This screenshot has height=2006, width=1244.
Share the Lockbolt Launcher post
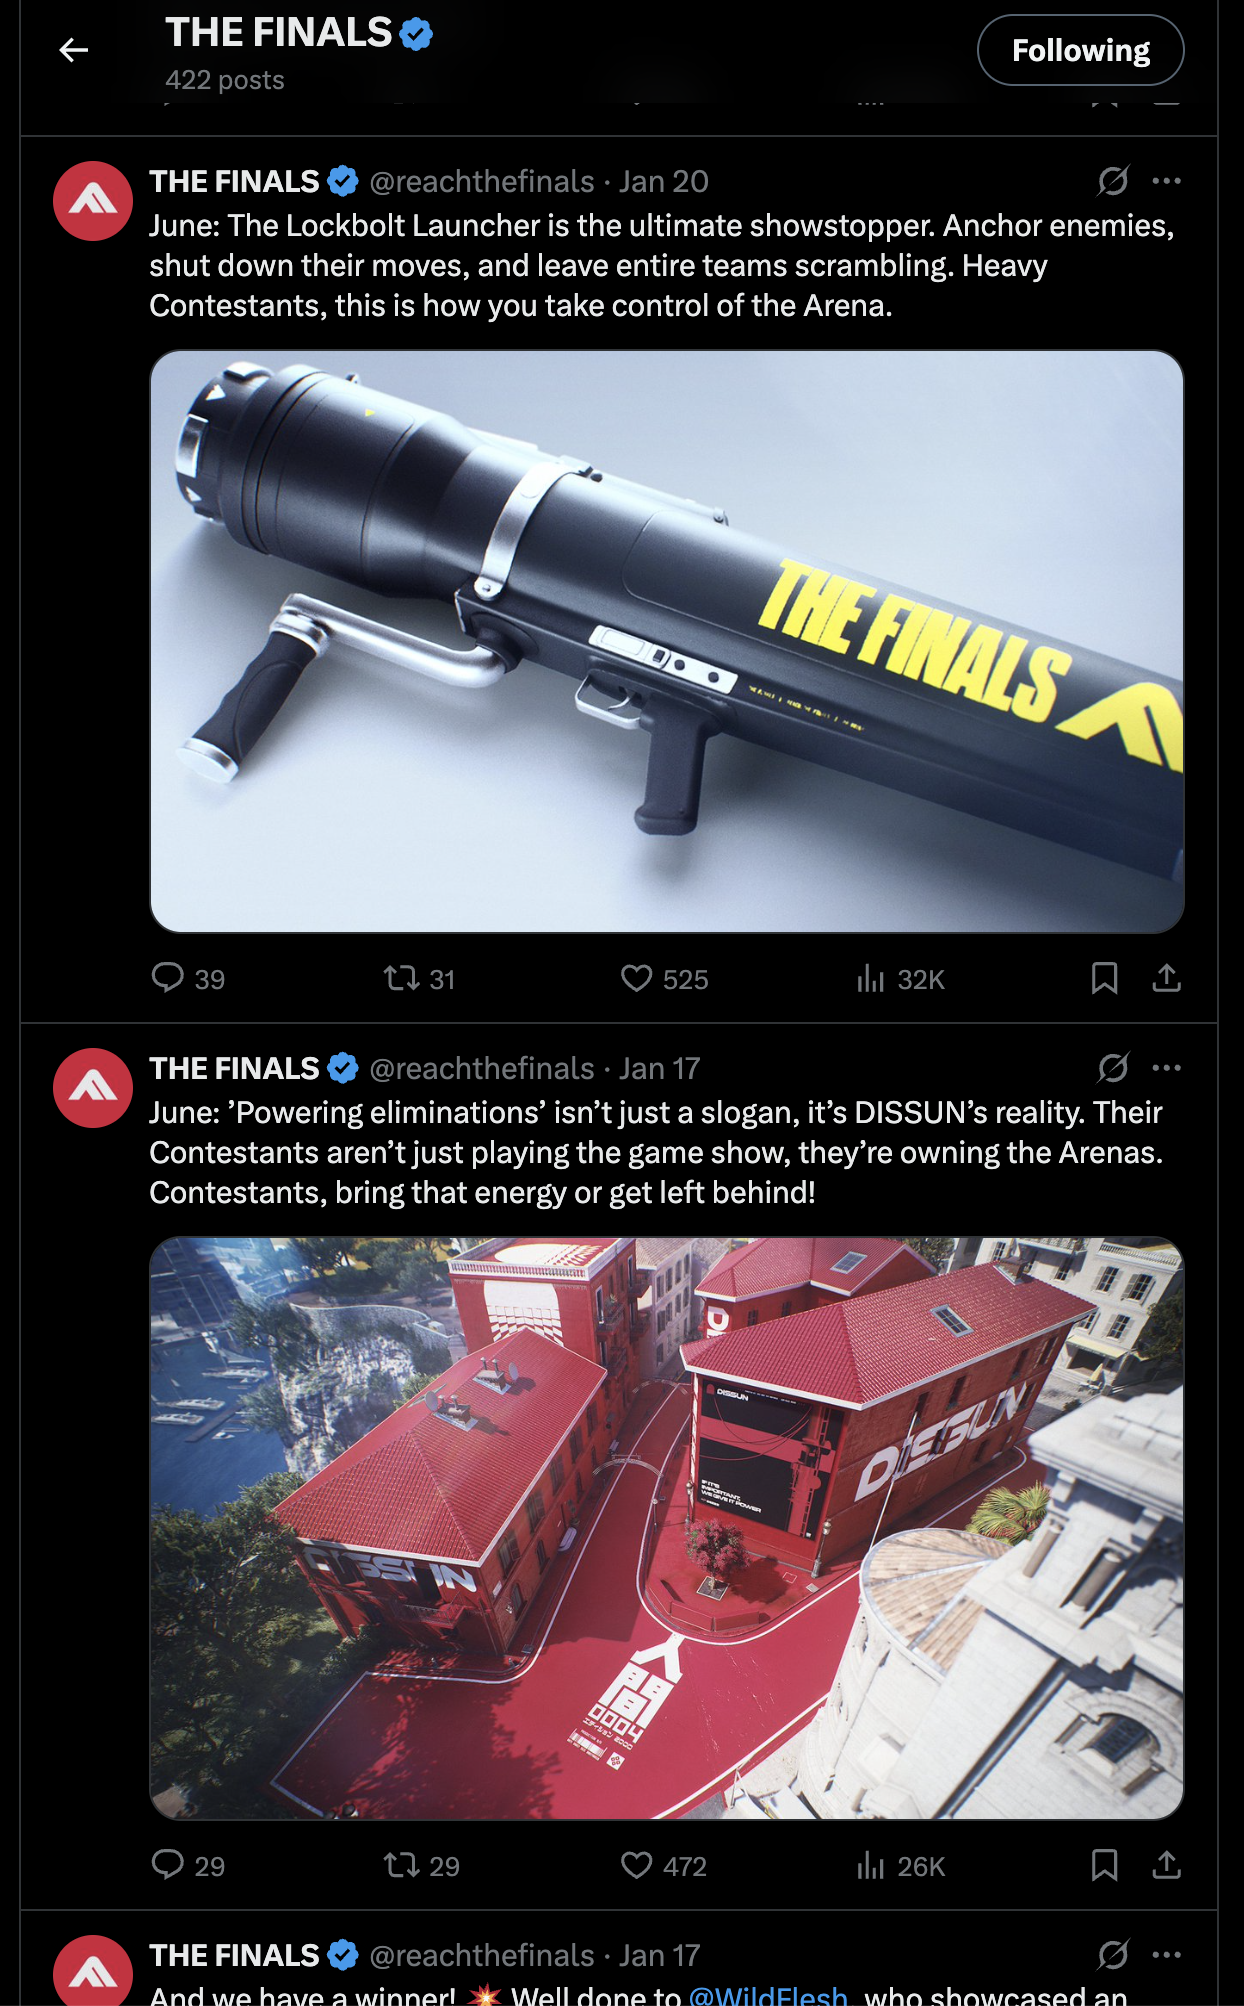[x=1166, y=978]
